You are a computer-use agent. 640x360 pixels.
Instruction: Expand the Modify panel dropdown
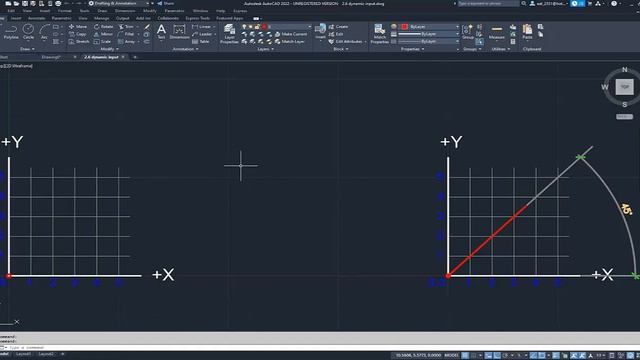[109, 49]
